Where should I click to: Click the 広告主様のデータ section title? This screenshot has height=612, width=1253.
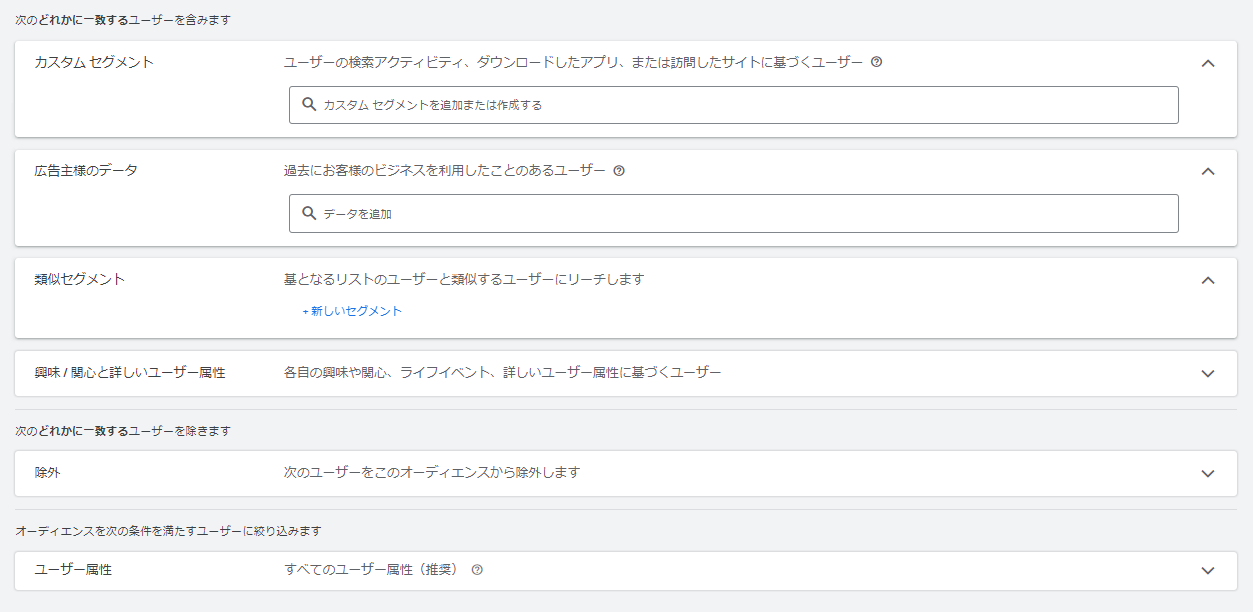click(x=86, y=171)
